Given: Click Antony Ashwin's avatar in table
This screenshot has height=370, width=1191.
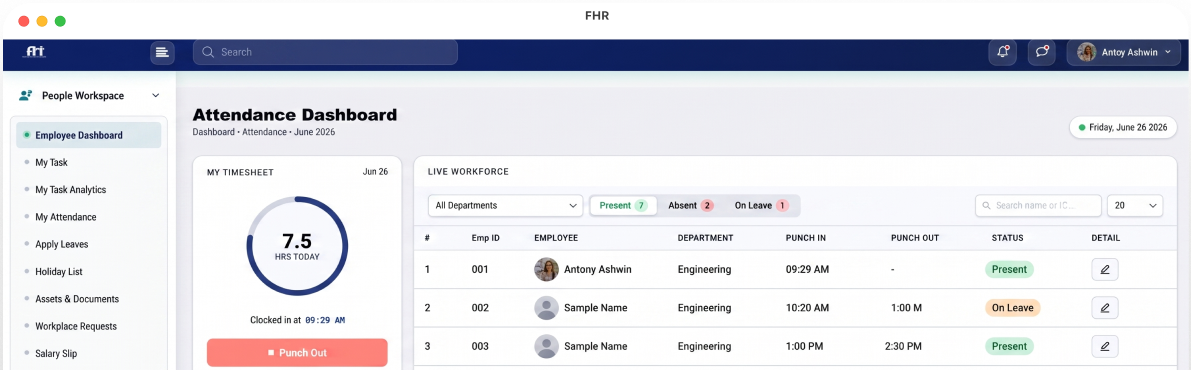Looking at the screenshot, I should click(x=547, y=269).
